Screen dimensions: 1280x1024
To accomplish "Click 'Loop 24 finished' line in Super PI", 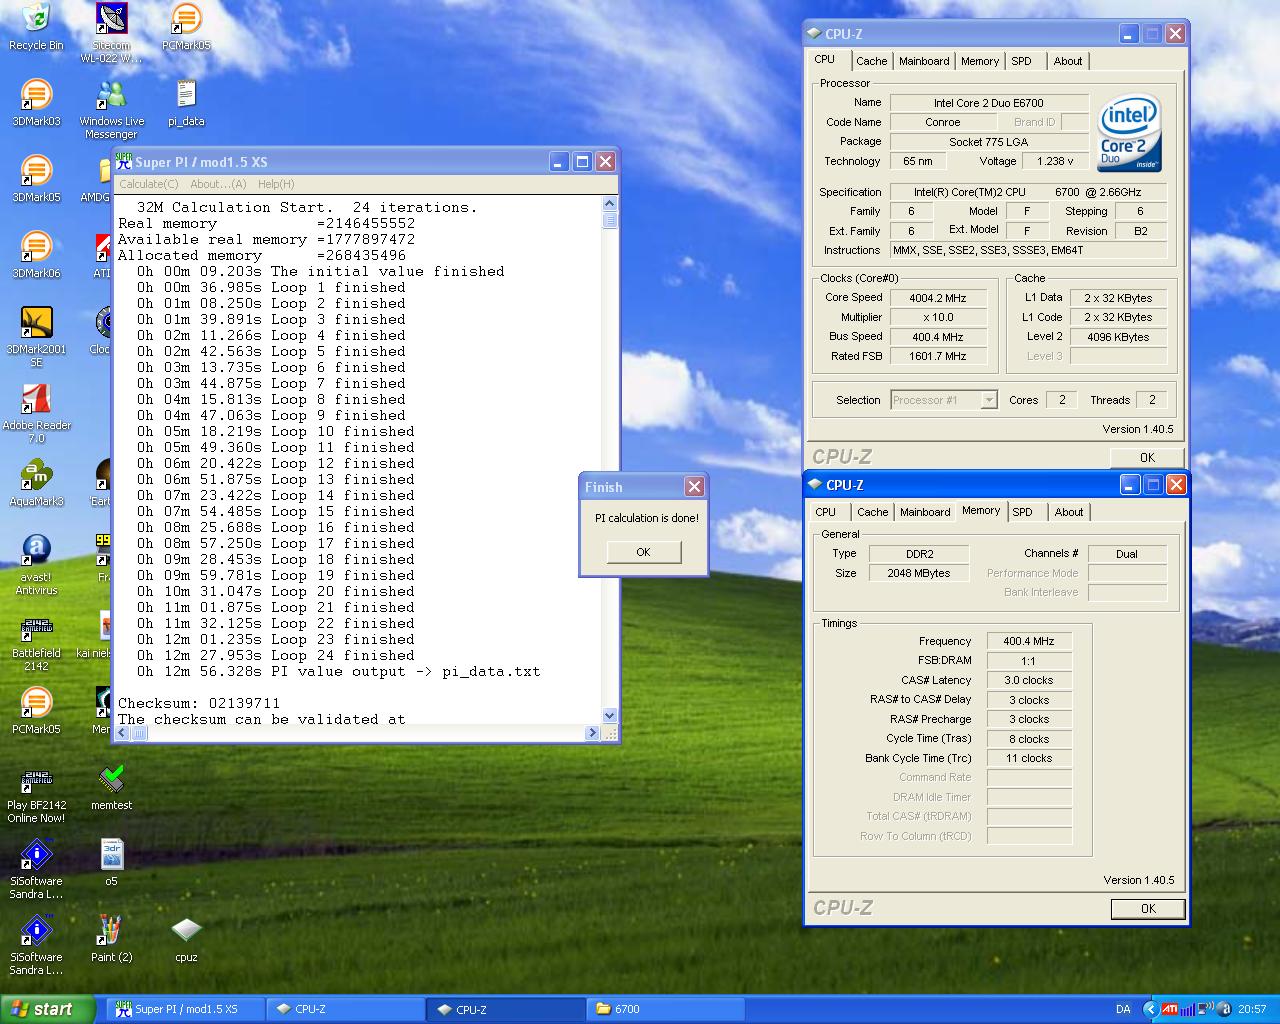I will pos(275,655).
